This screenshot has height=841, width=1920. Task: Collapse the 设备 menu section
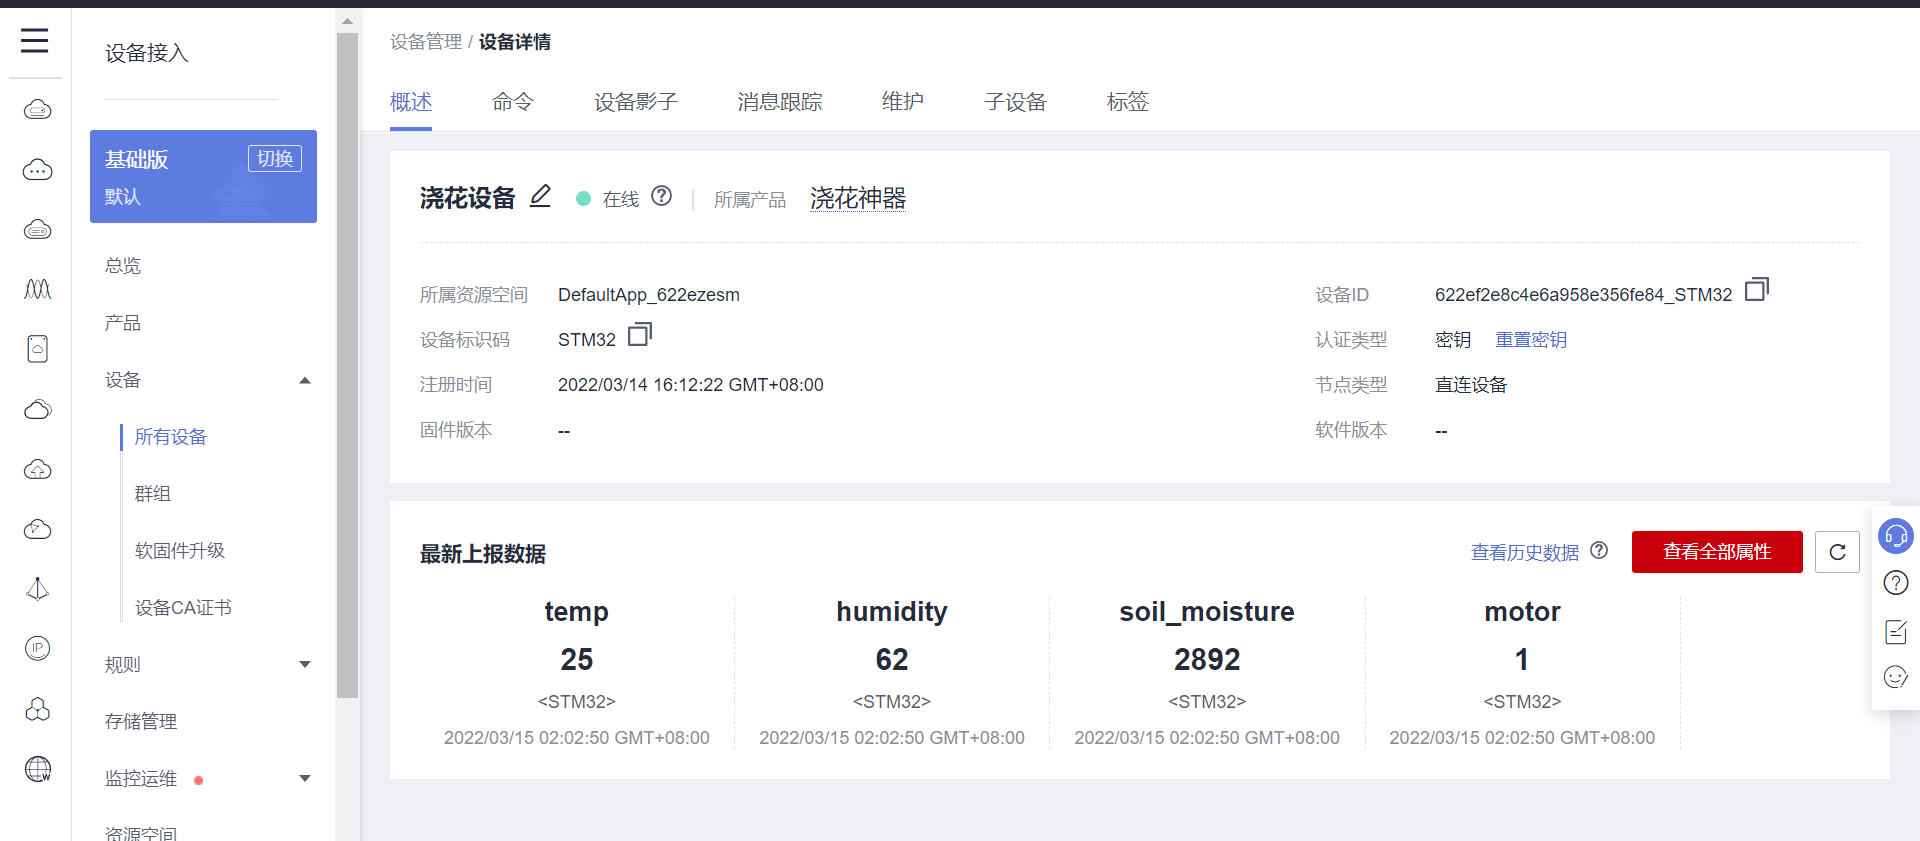click(305, 380)
